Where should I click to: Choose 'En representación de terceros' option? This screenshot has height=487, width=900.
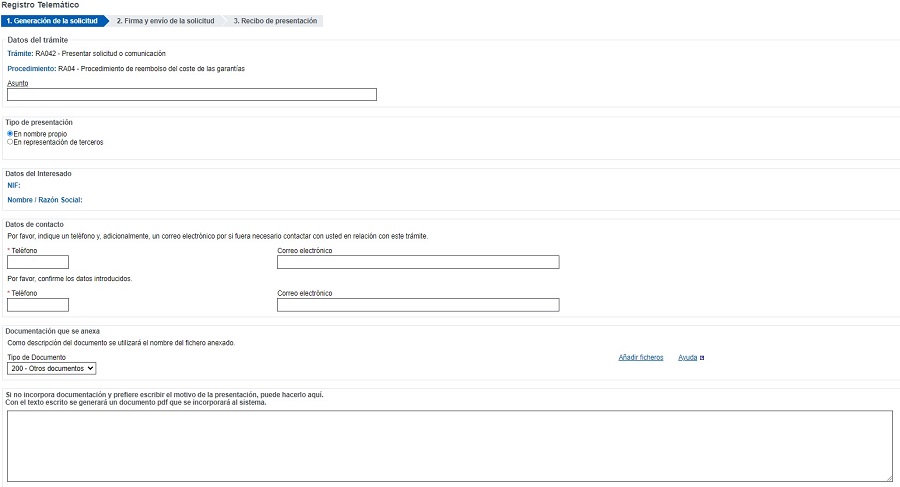(10, 142)
